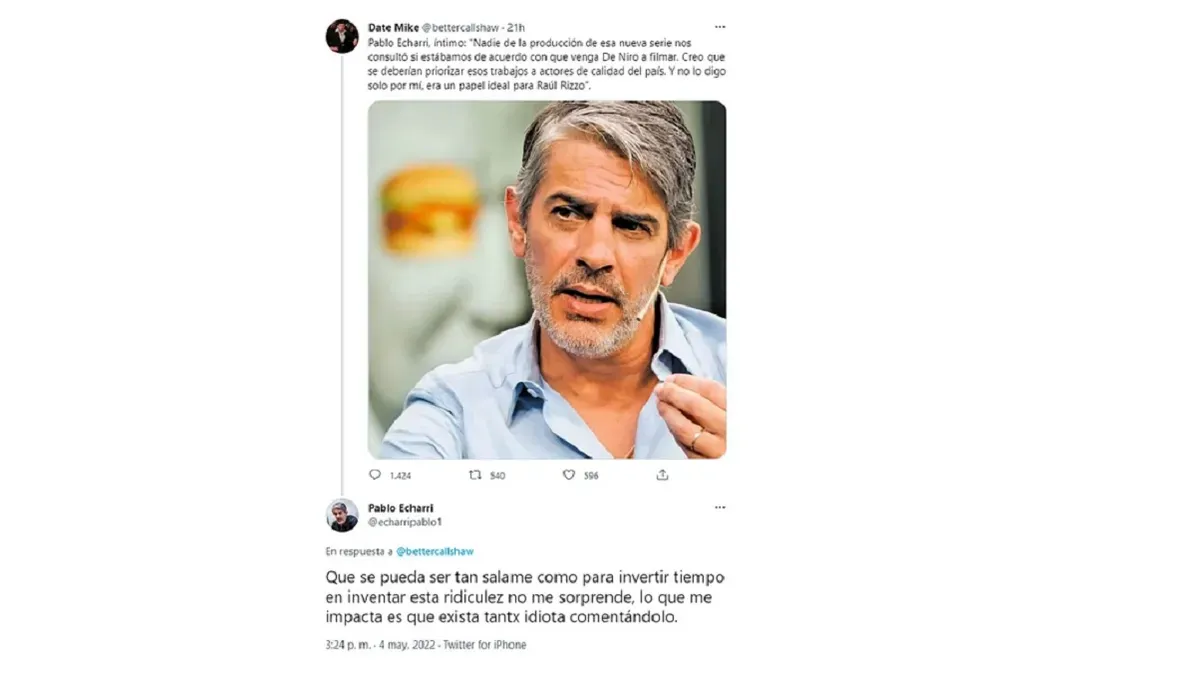This screenshot has width=1200, height=675.
Task: Click the Pablo Echarri display name
Action: (400, 508)
